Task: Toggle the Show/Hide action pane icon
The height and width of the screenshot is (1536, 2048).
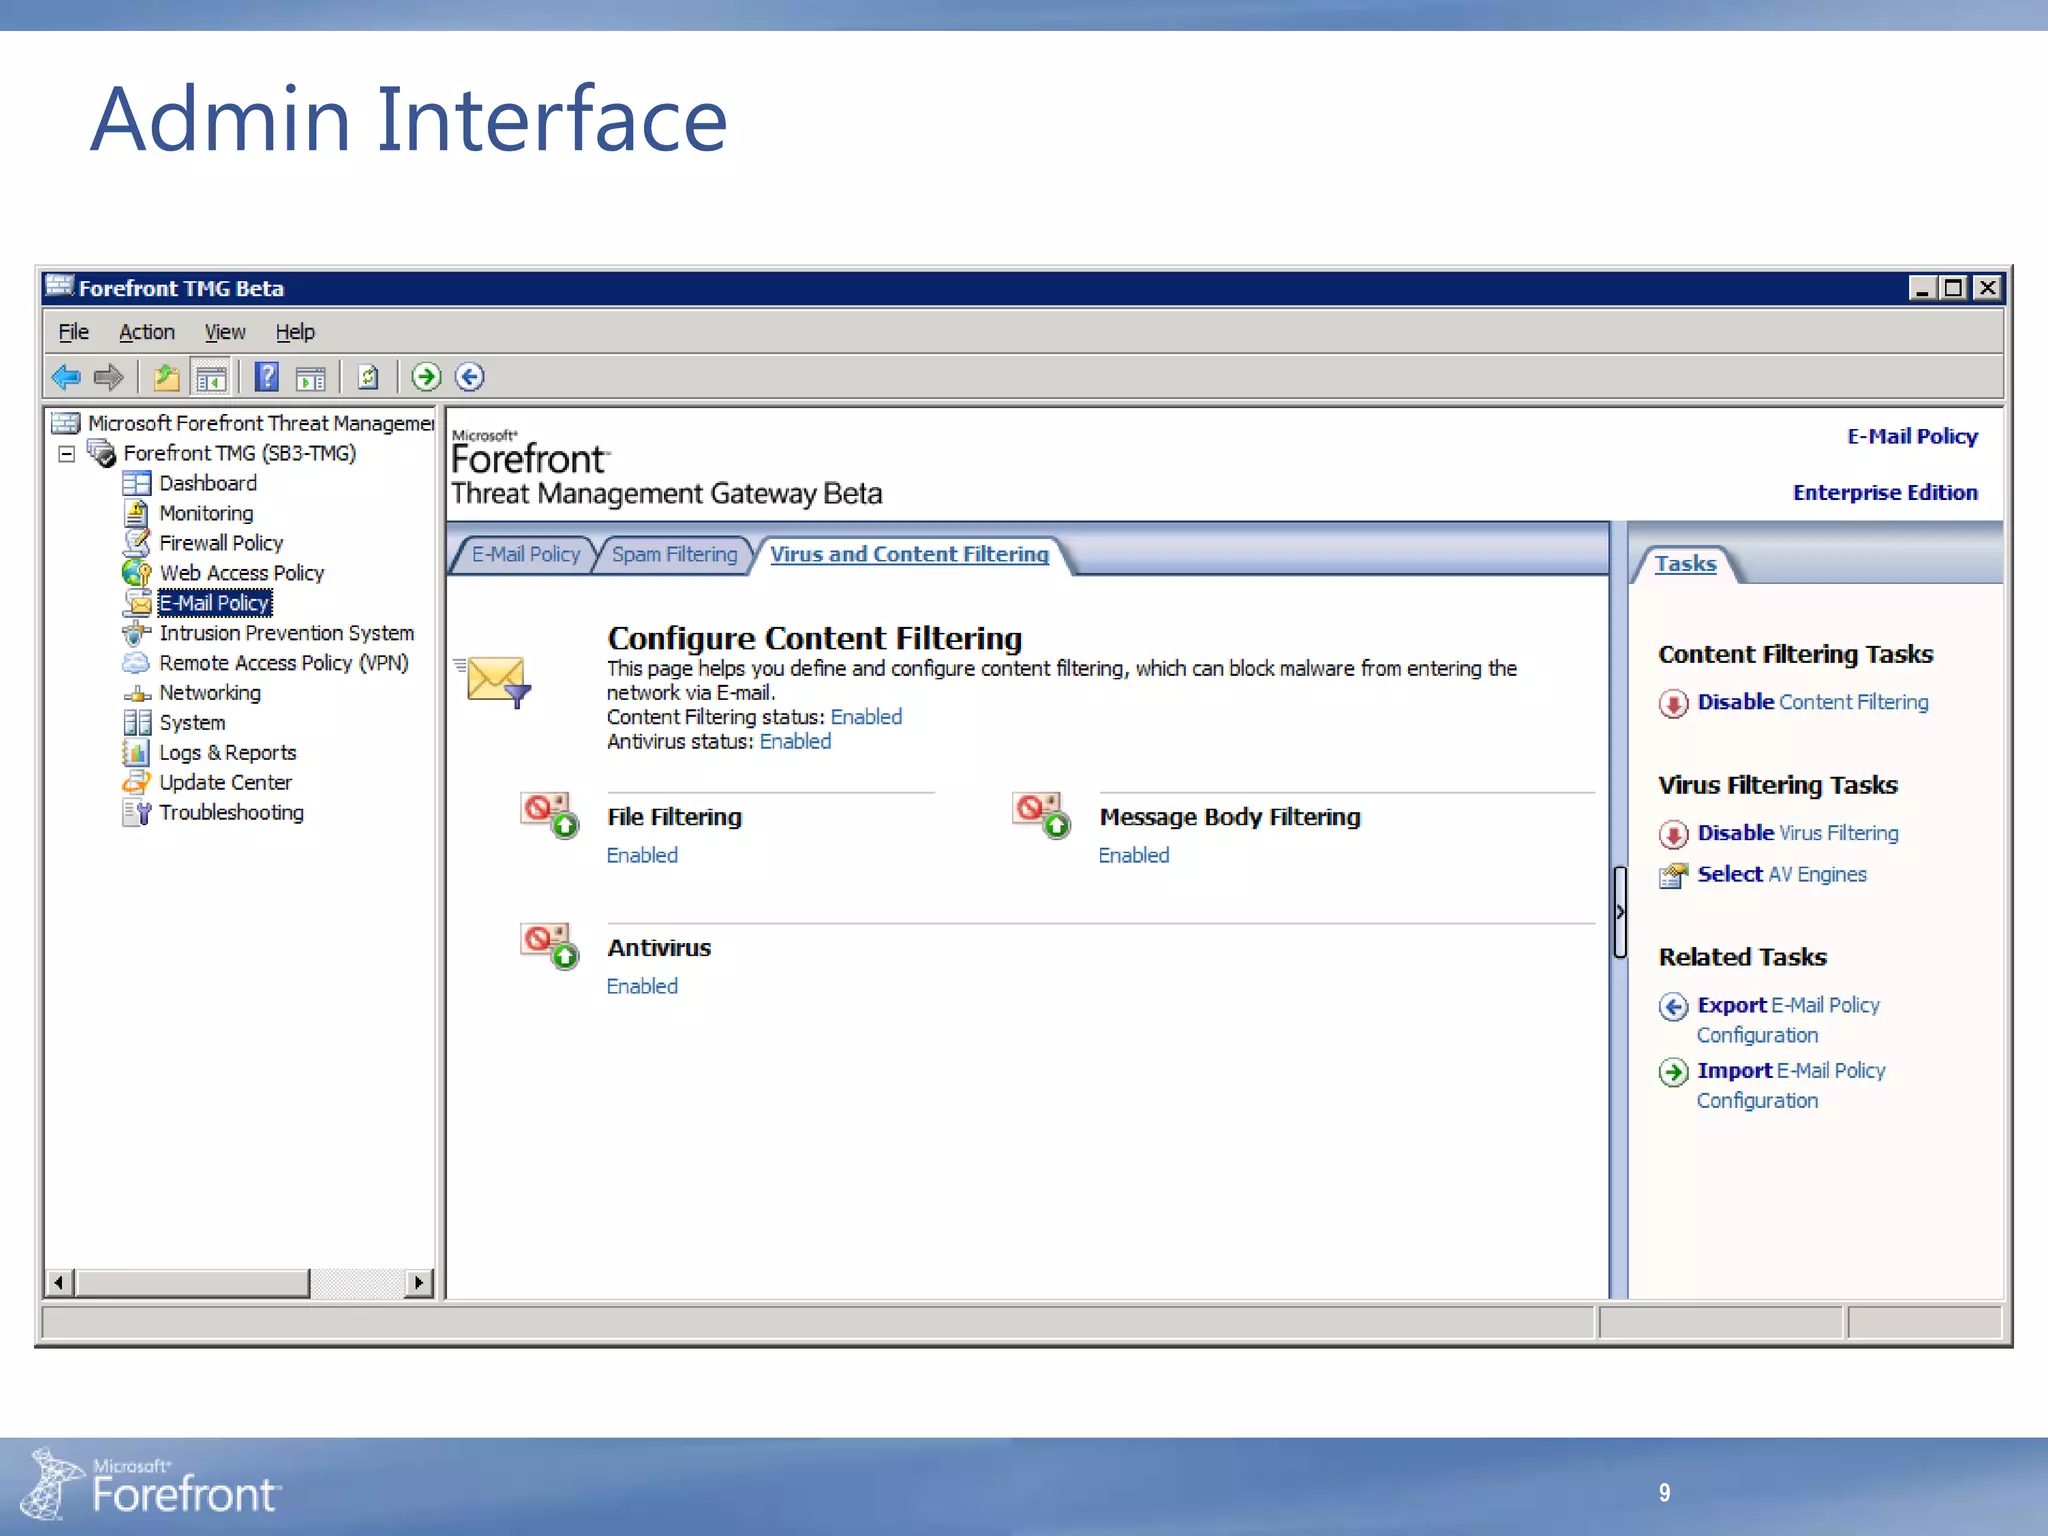Action: (x=311, y=377)
